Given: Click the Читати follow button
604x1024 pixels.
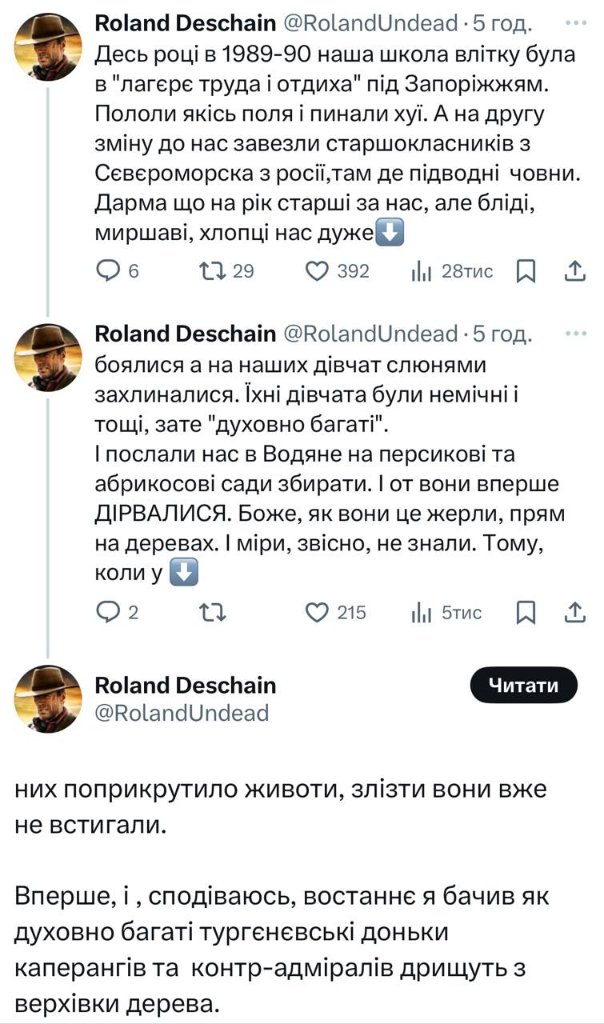Looking at the screenshot, I should (523, 685).
